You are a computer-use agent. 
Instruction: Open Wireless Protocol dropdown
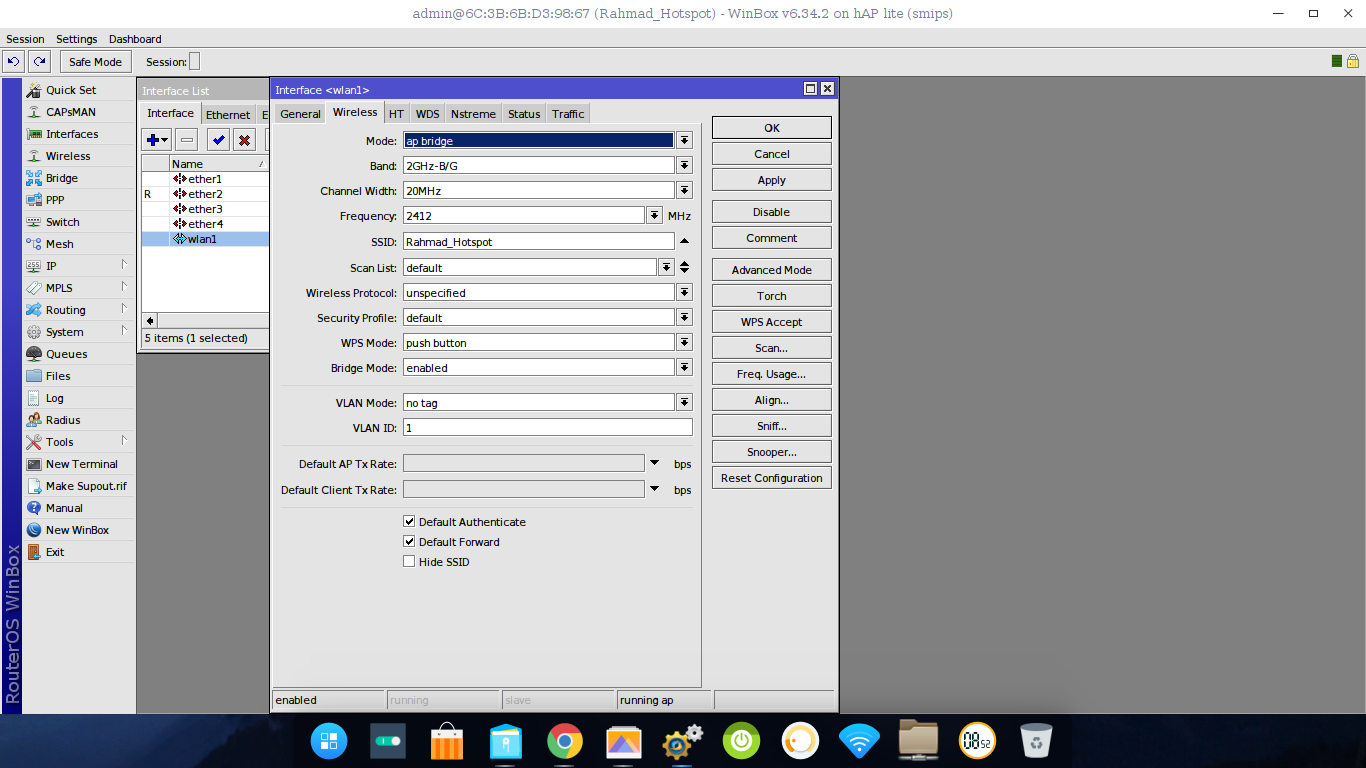(x=685, y=293)
